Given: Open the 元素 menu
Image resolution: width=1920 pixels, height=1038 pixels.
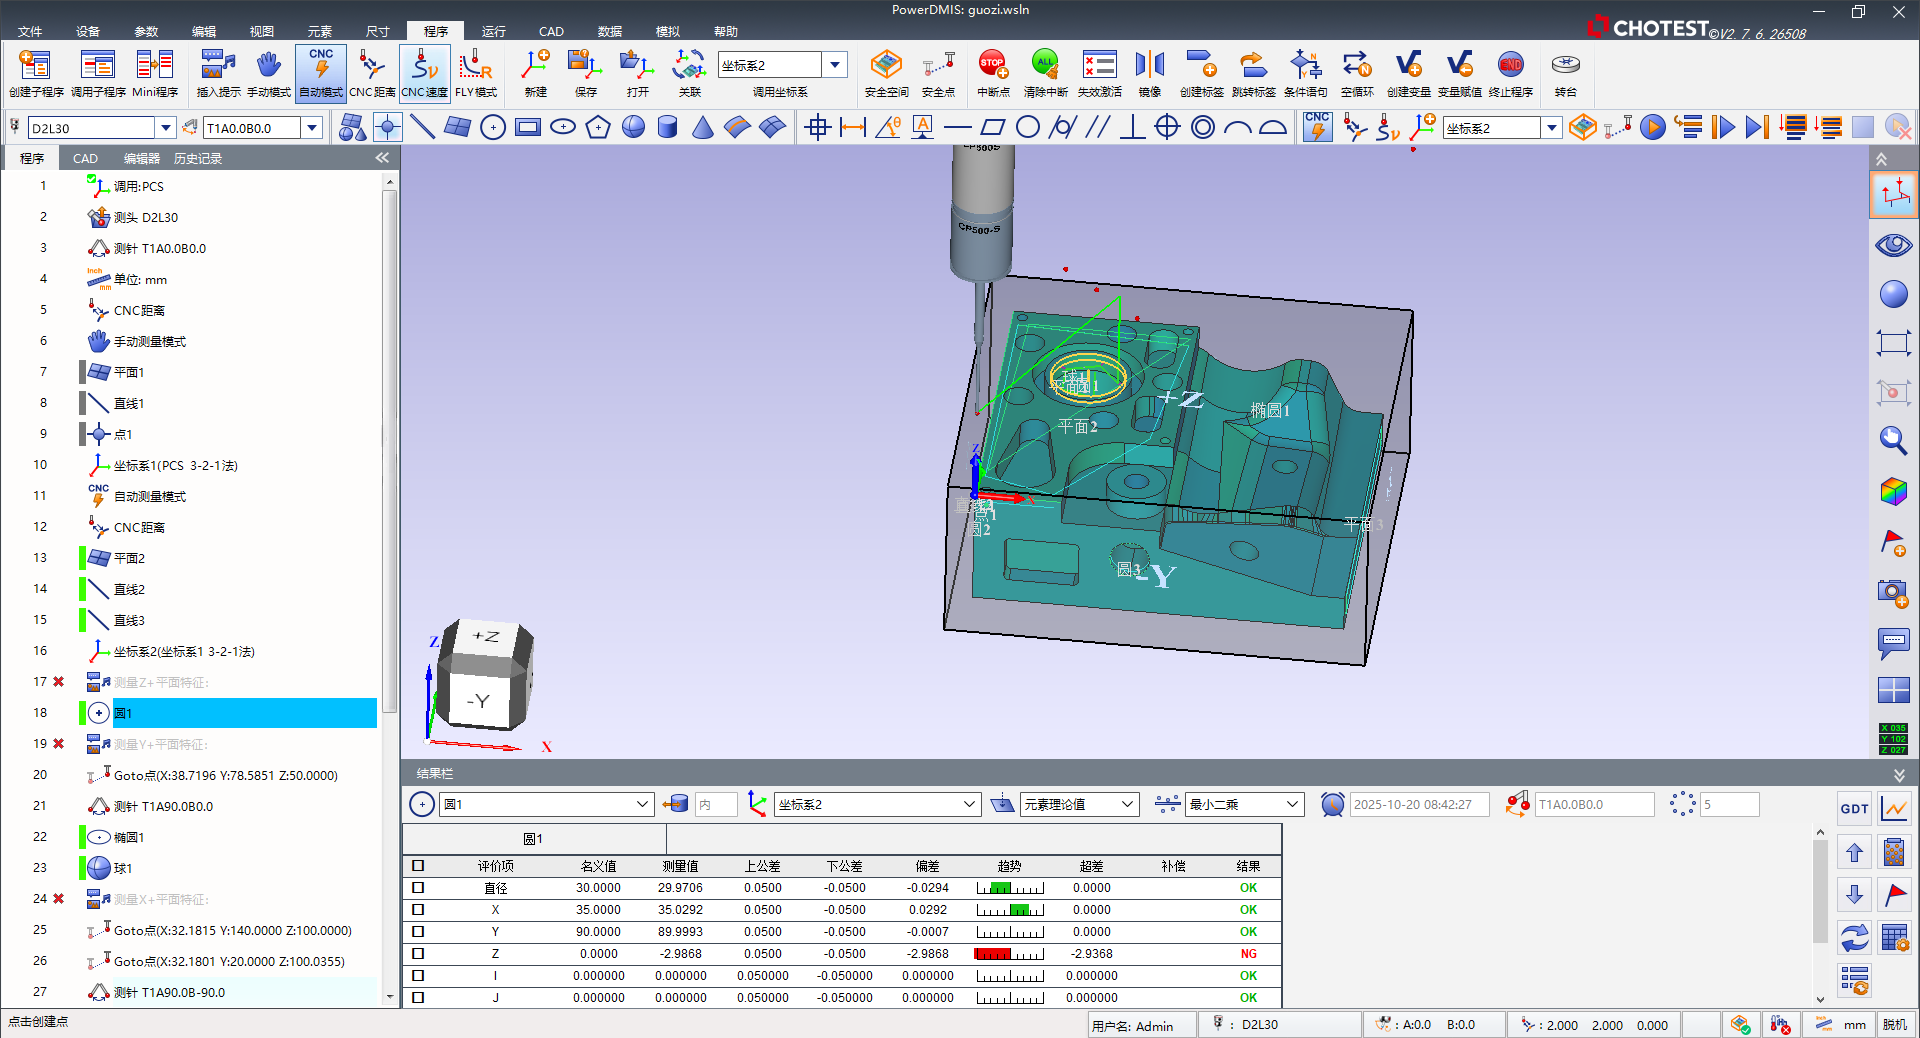Looking at the screenshot, I should (x=320, y=32).
